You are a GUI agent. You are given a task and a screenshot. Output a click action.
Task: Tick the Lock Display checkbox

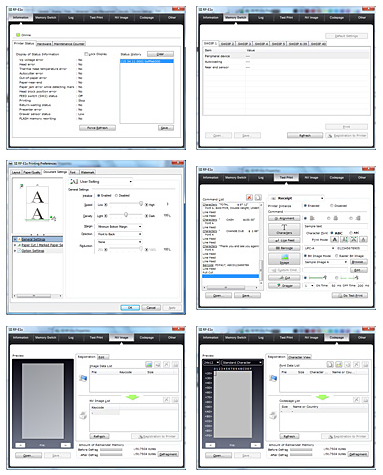click(x=86, y=54)
